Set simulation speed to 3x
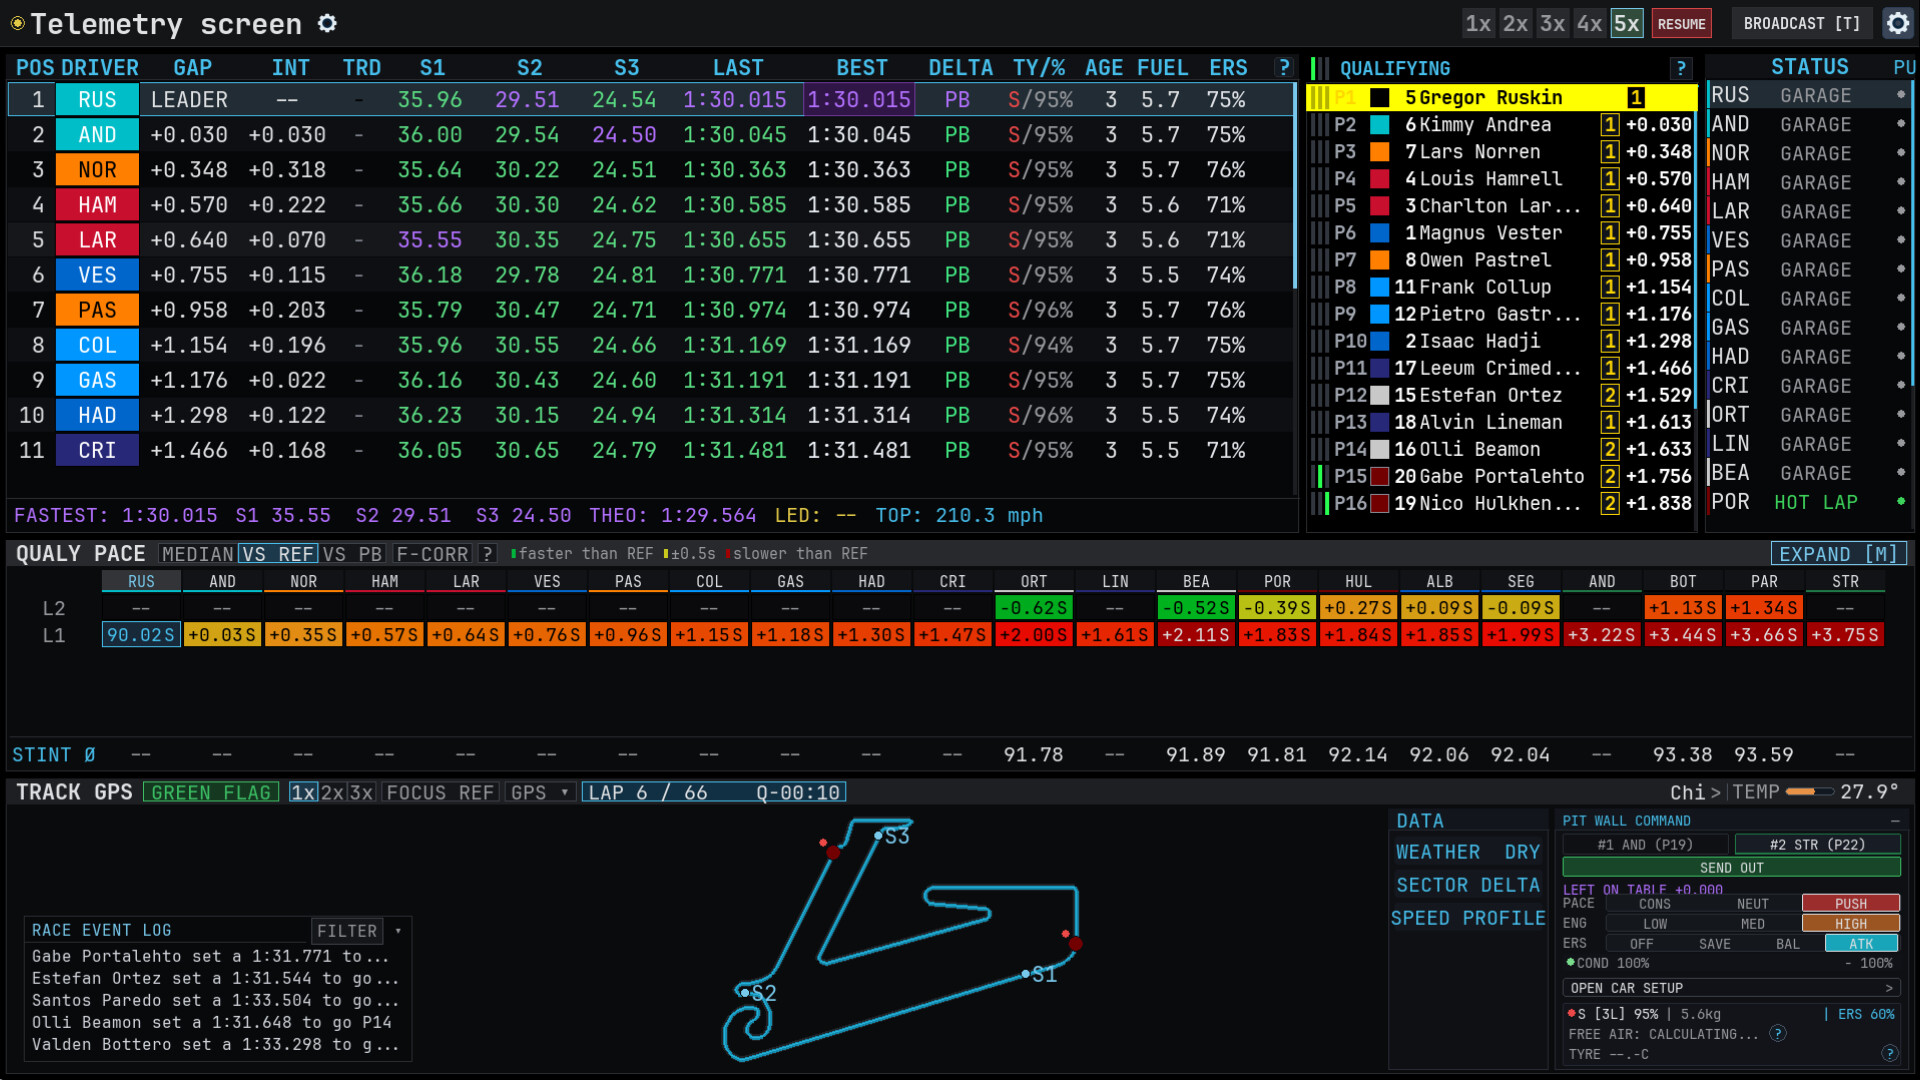 [x=1552, y=24]
